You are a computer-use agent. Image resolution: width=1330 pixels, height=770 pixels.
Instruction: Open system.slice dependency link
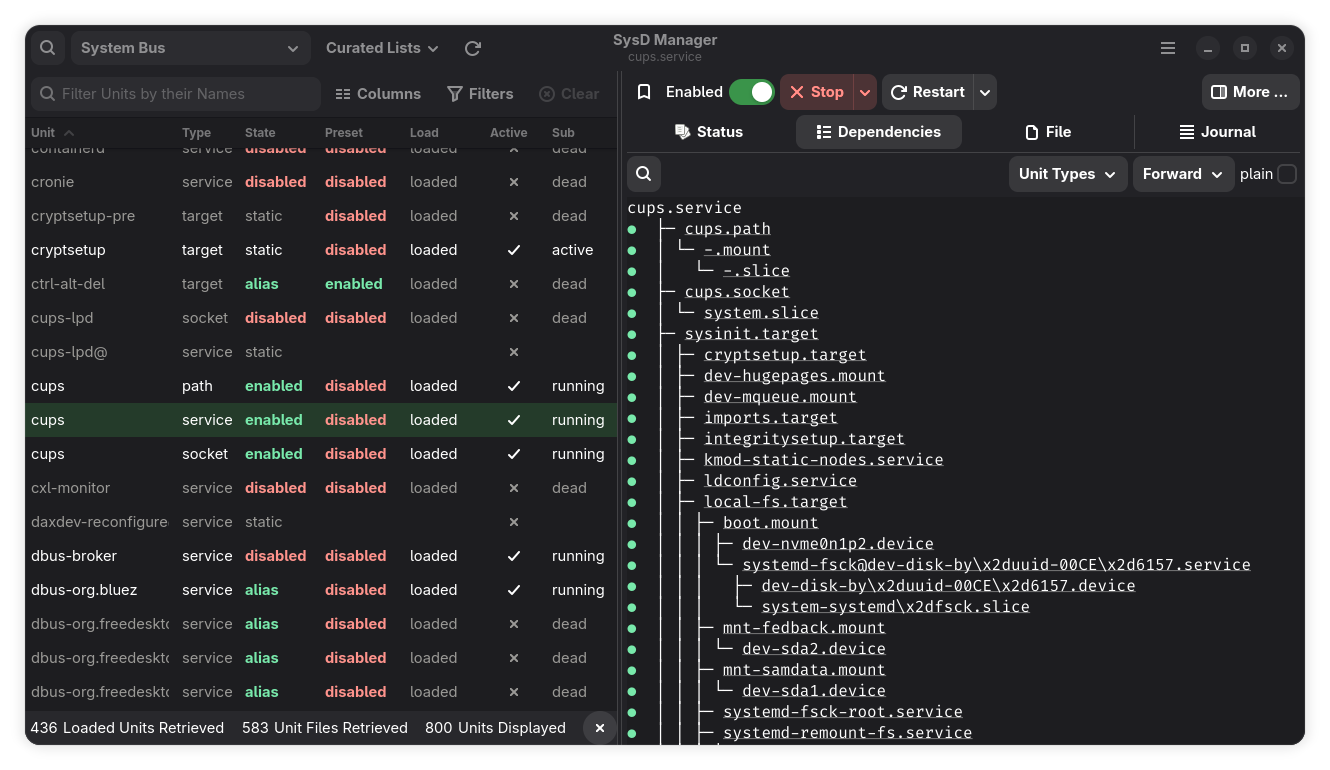[x=761, y=313]
